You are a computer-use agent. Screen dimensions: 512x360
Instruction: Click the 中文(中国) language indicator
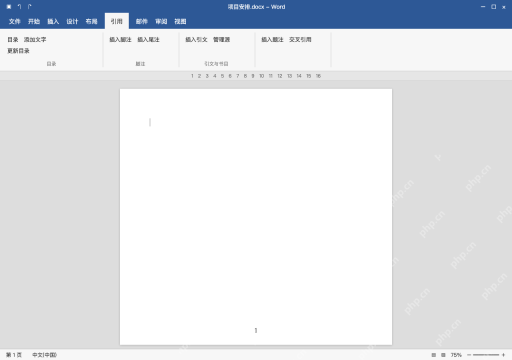[x=44, y=355]
